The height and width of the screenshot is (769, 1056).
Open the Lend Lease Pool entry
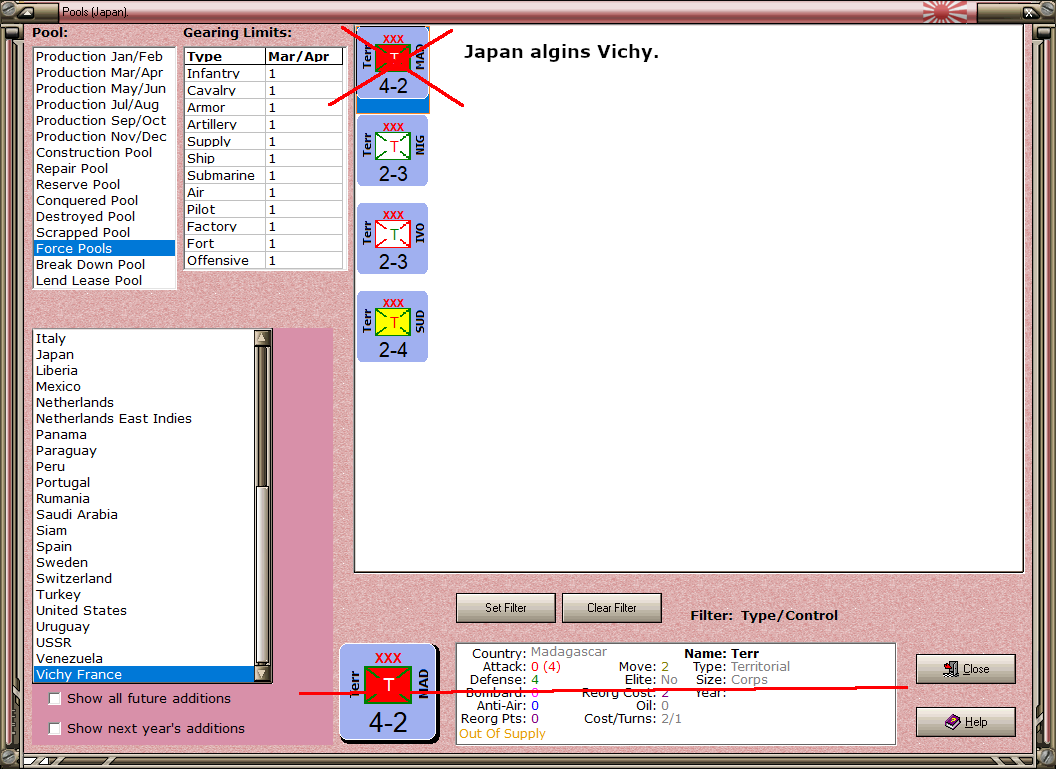point(104,281)
